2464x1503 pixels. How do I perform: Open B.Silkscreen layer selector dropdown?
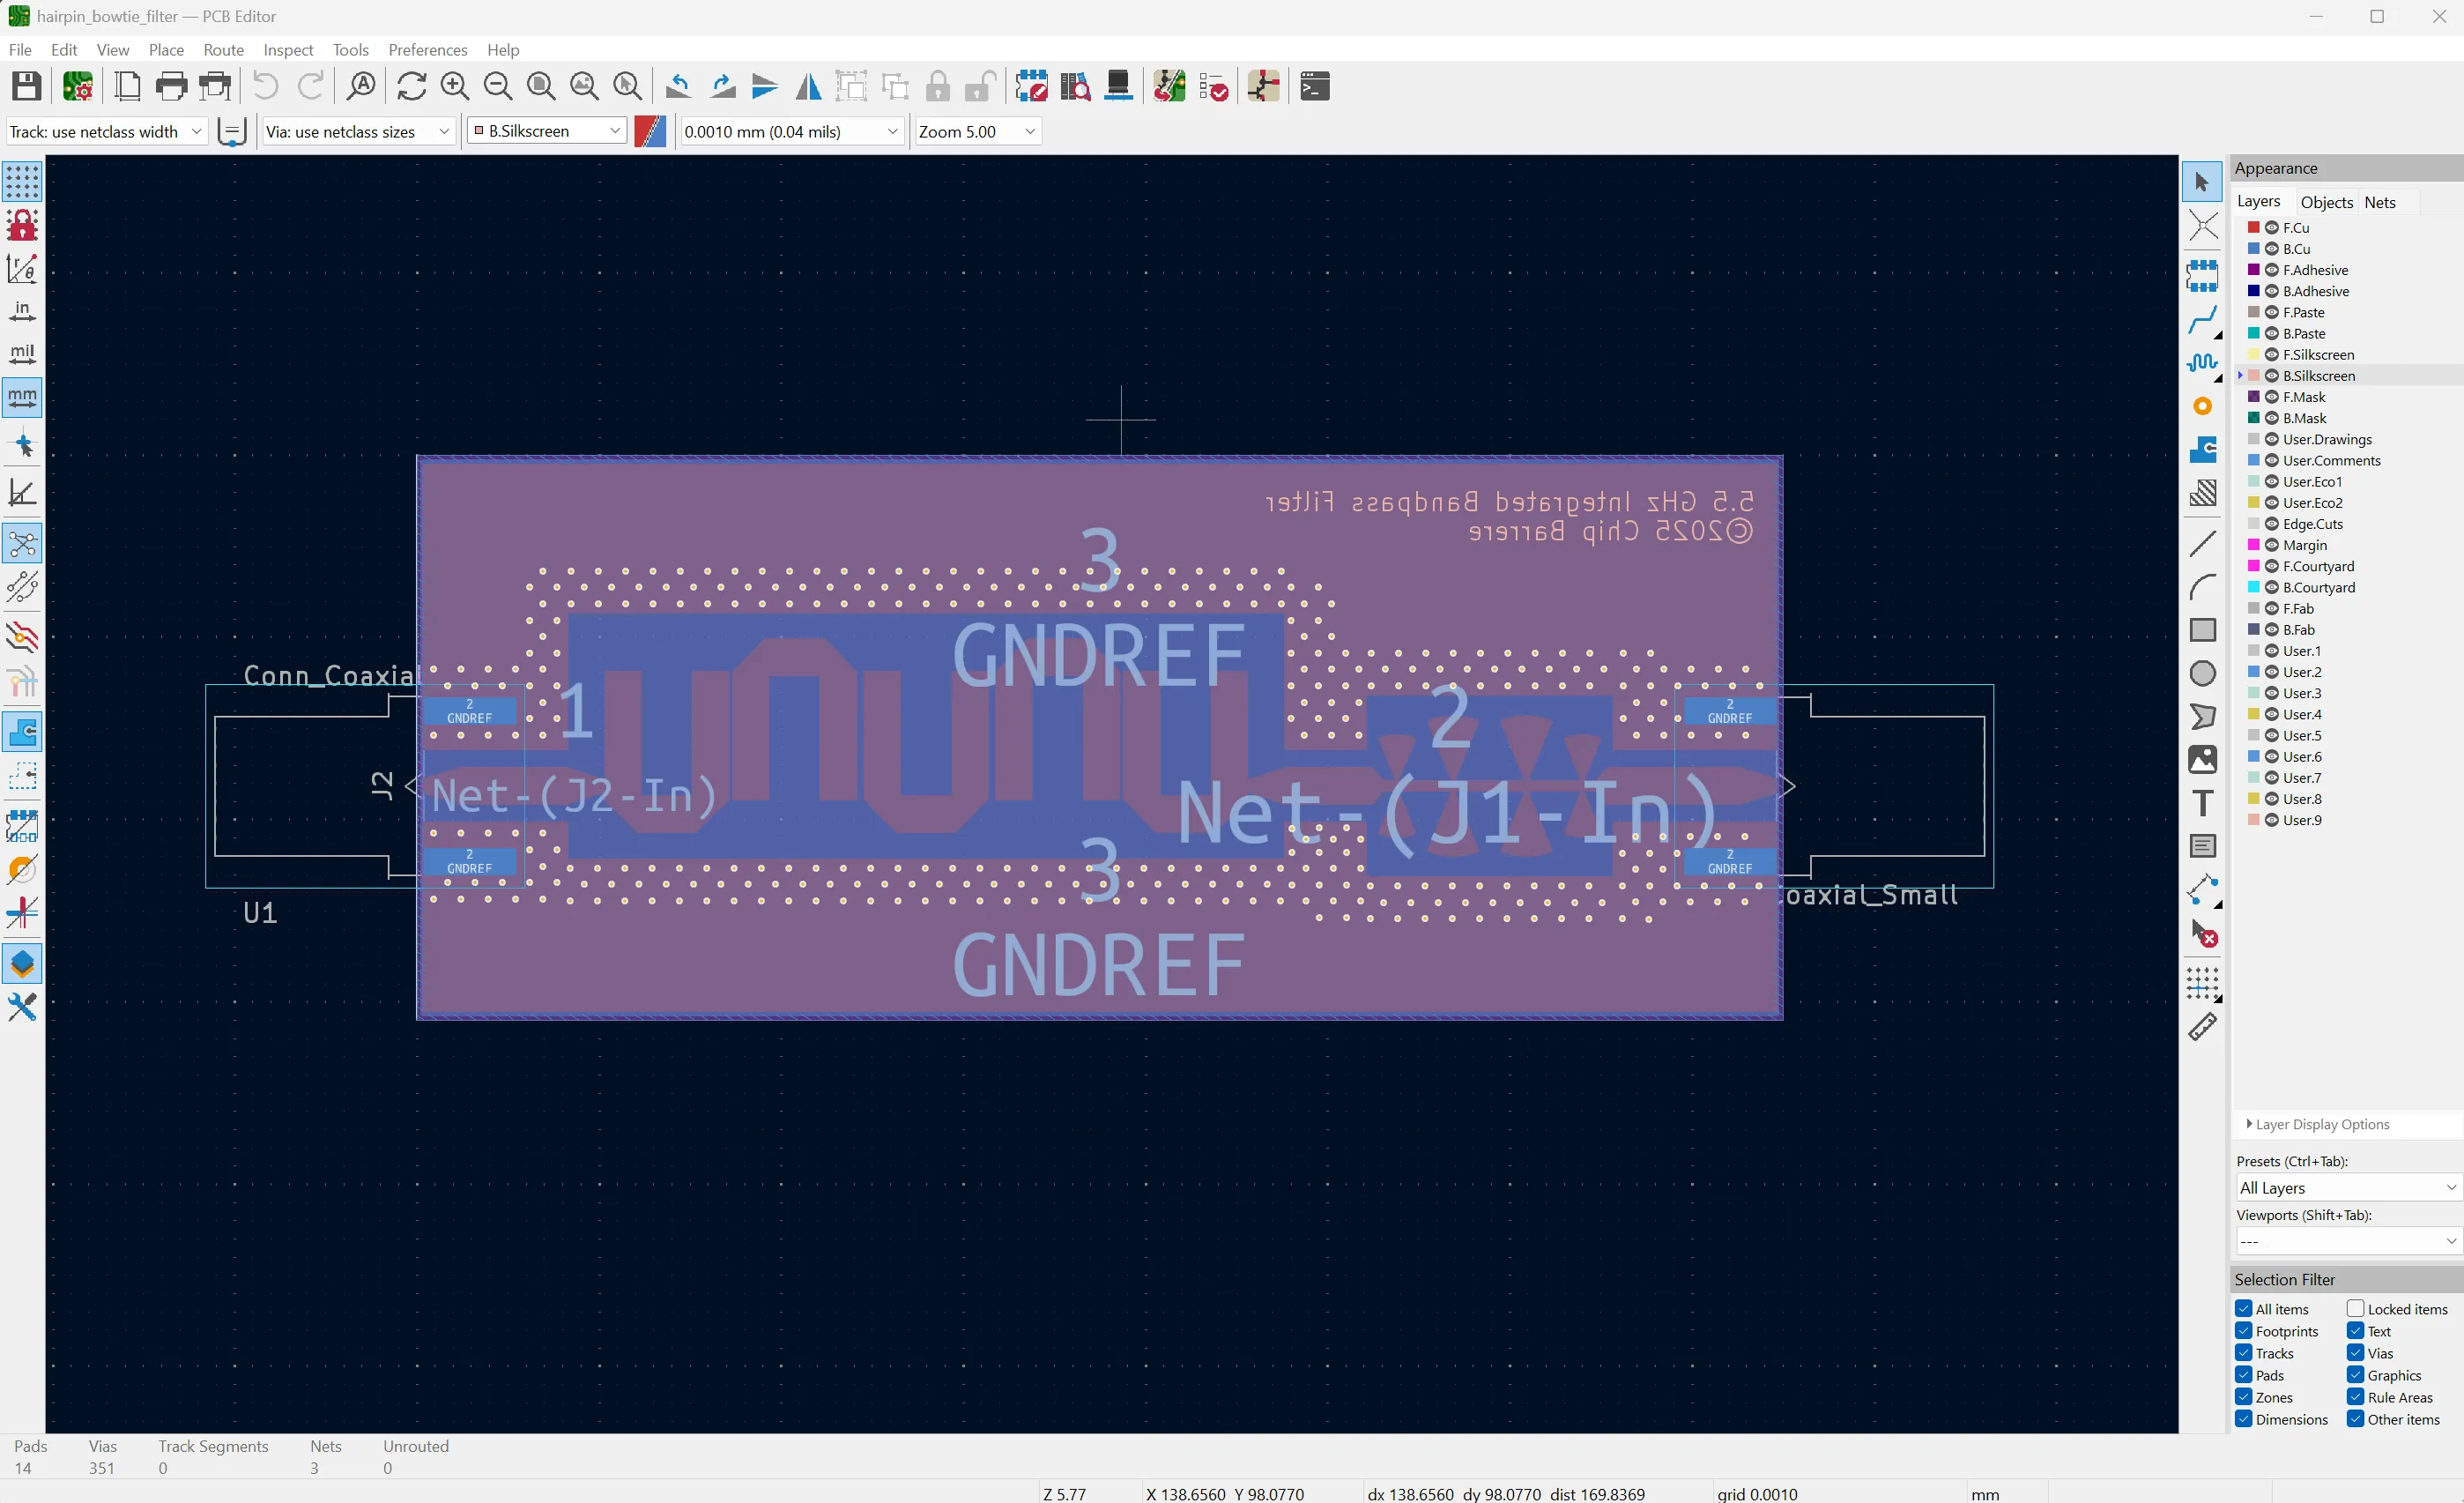547,131
